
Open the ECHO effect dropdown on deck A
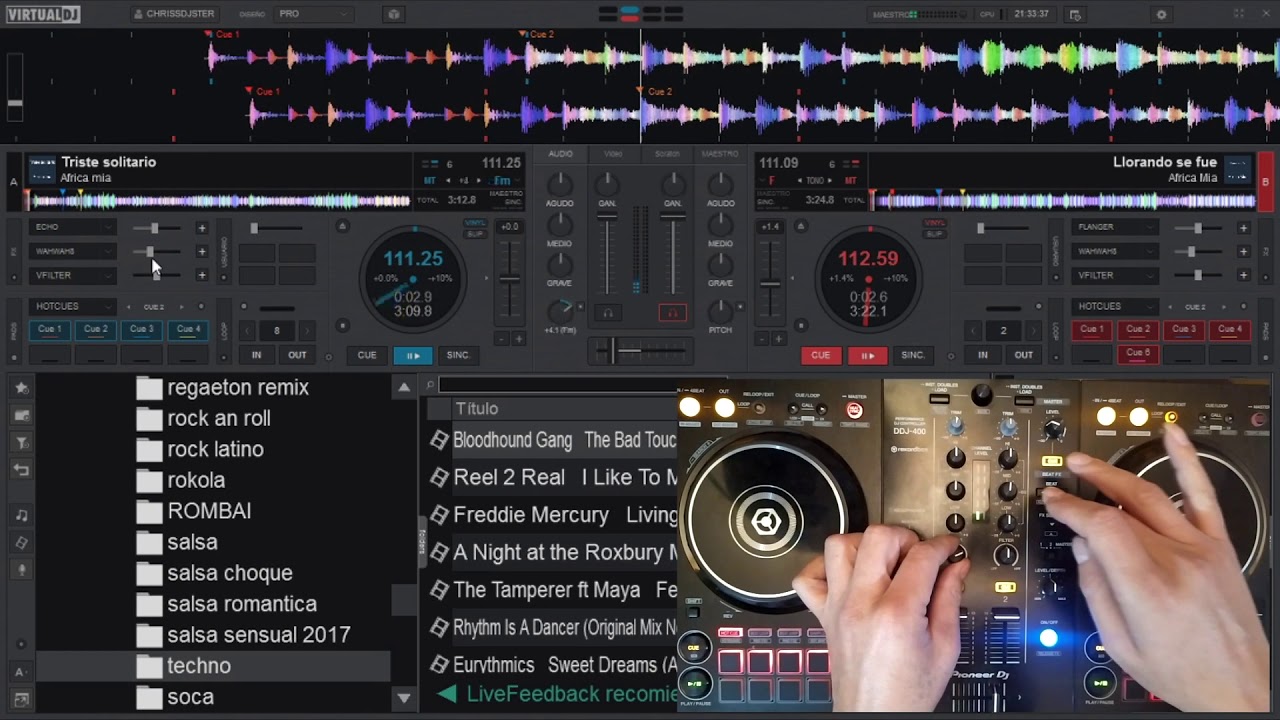(75, 227)
